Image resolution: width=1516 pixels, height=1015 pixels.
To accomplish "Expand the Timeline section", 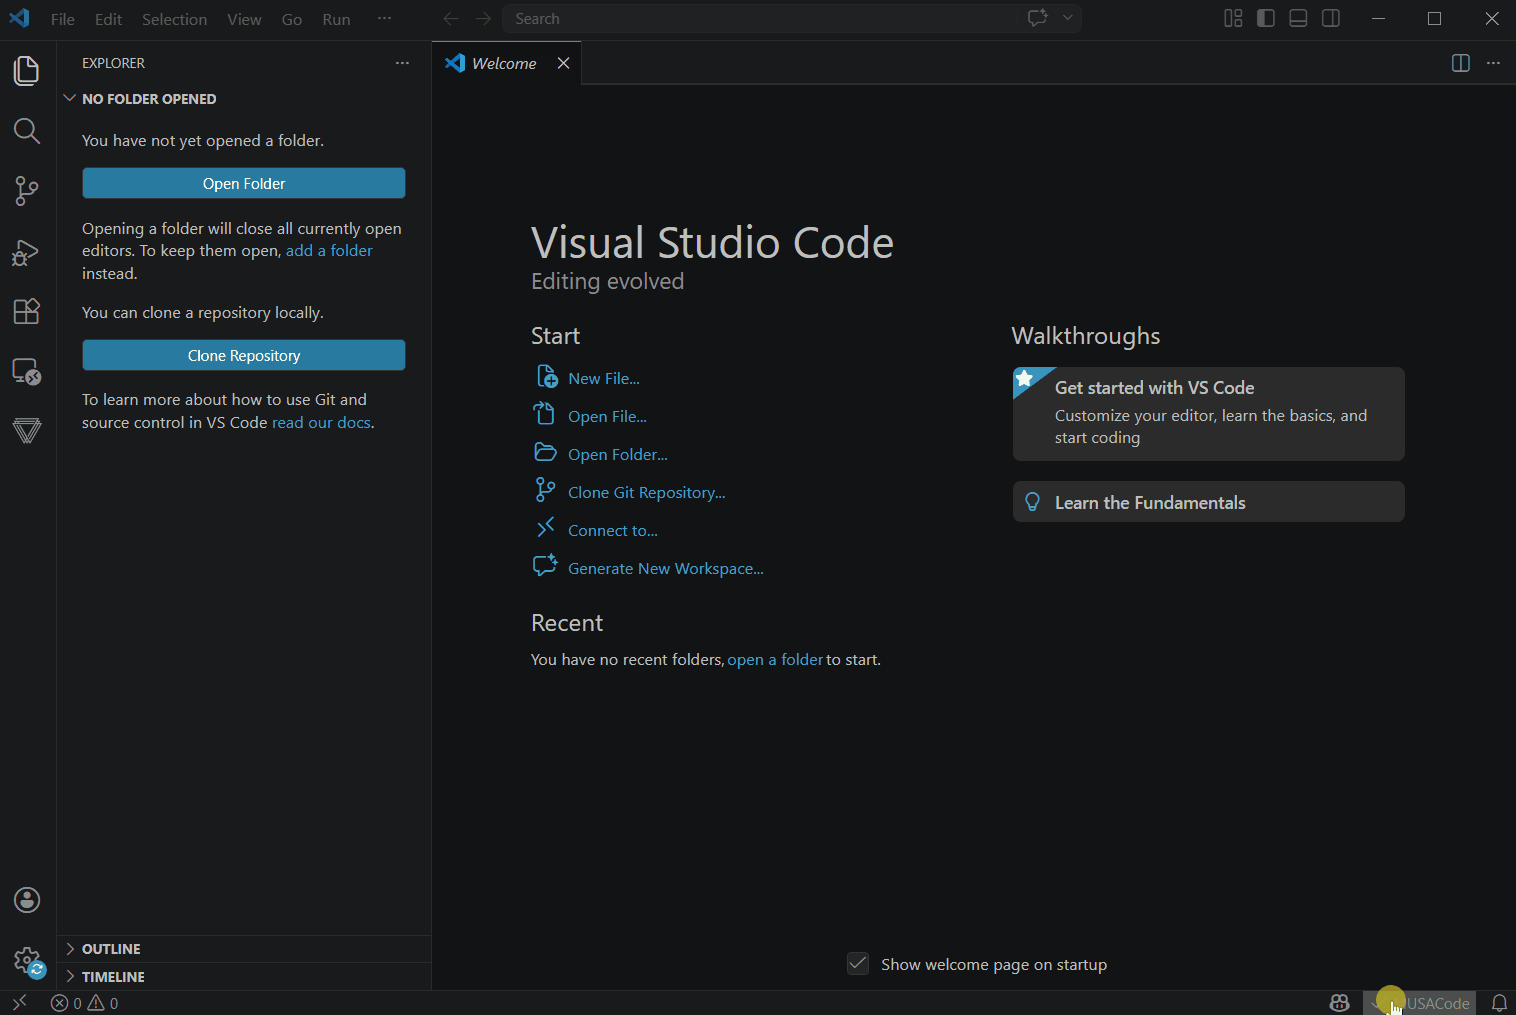I will (244, 977).
